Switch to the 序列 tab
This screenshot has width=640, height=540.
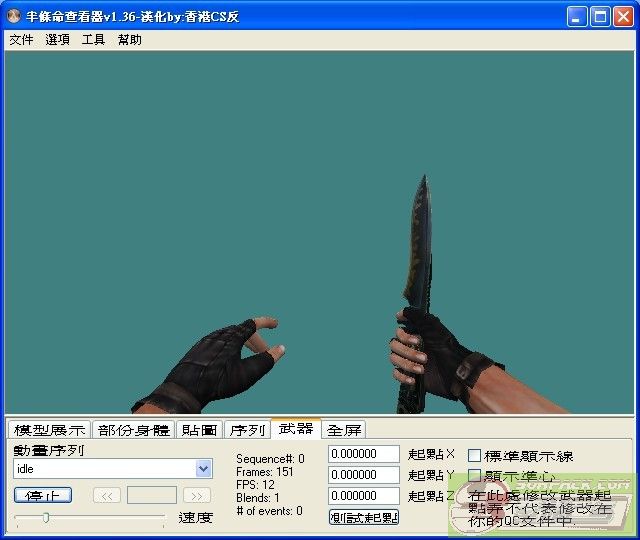(x=247, y=430)
